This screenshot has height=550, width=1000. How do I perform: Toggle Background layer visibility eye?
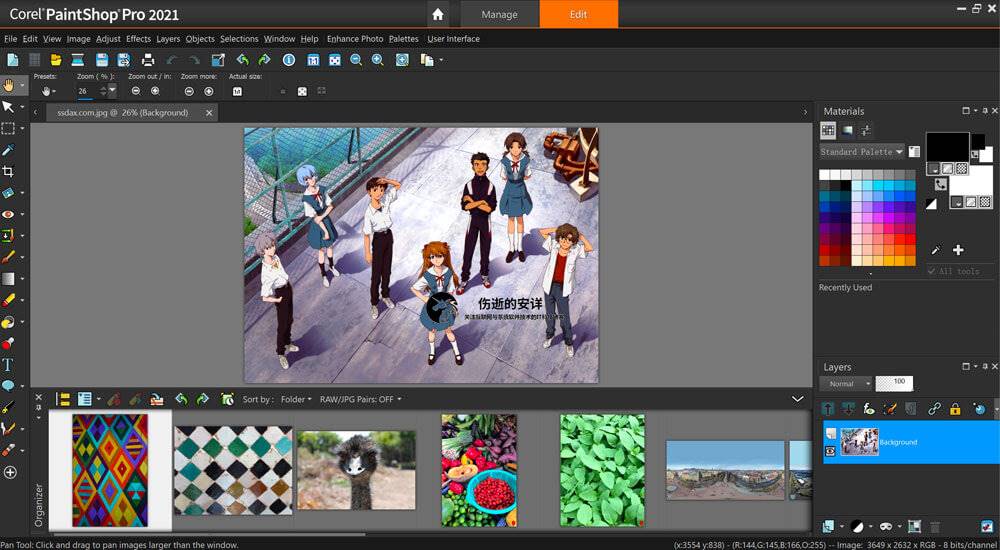(x=830, y=450)
